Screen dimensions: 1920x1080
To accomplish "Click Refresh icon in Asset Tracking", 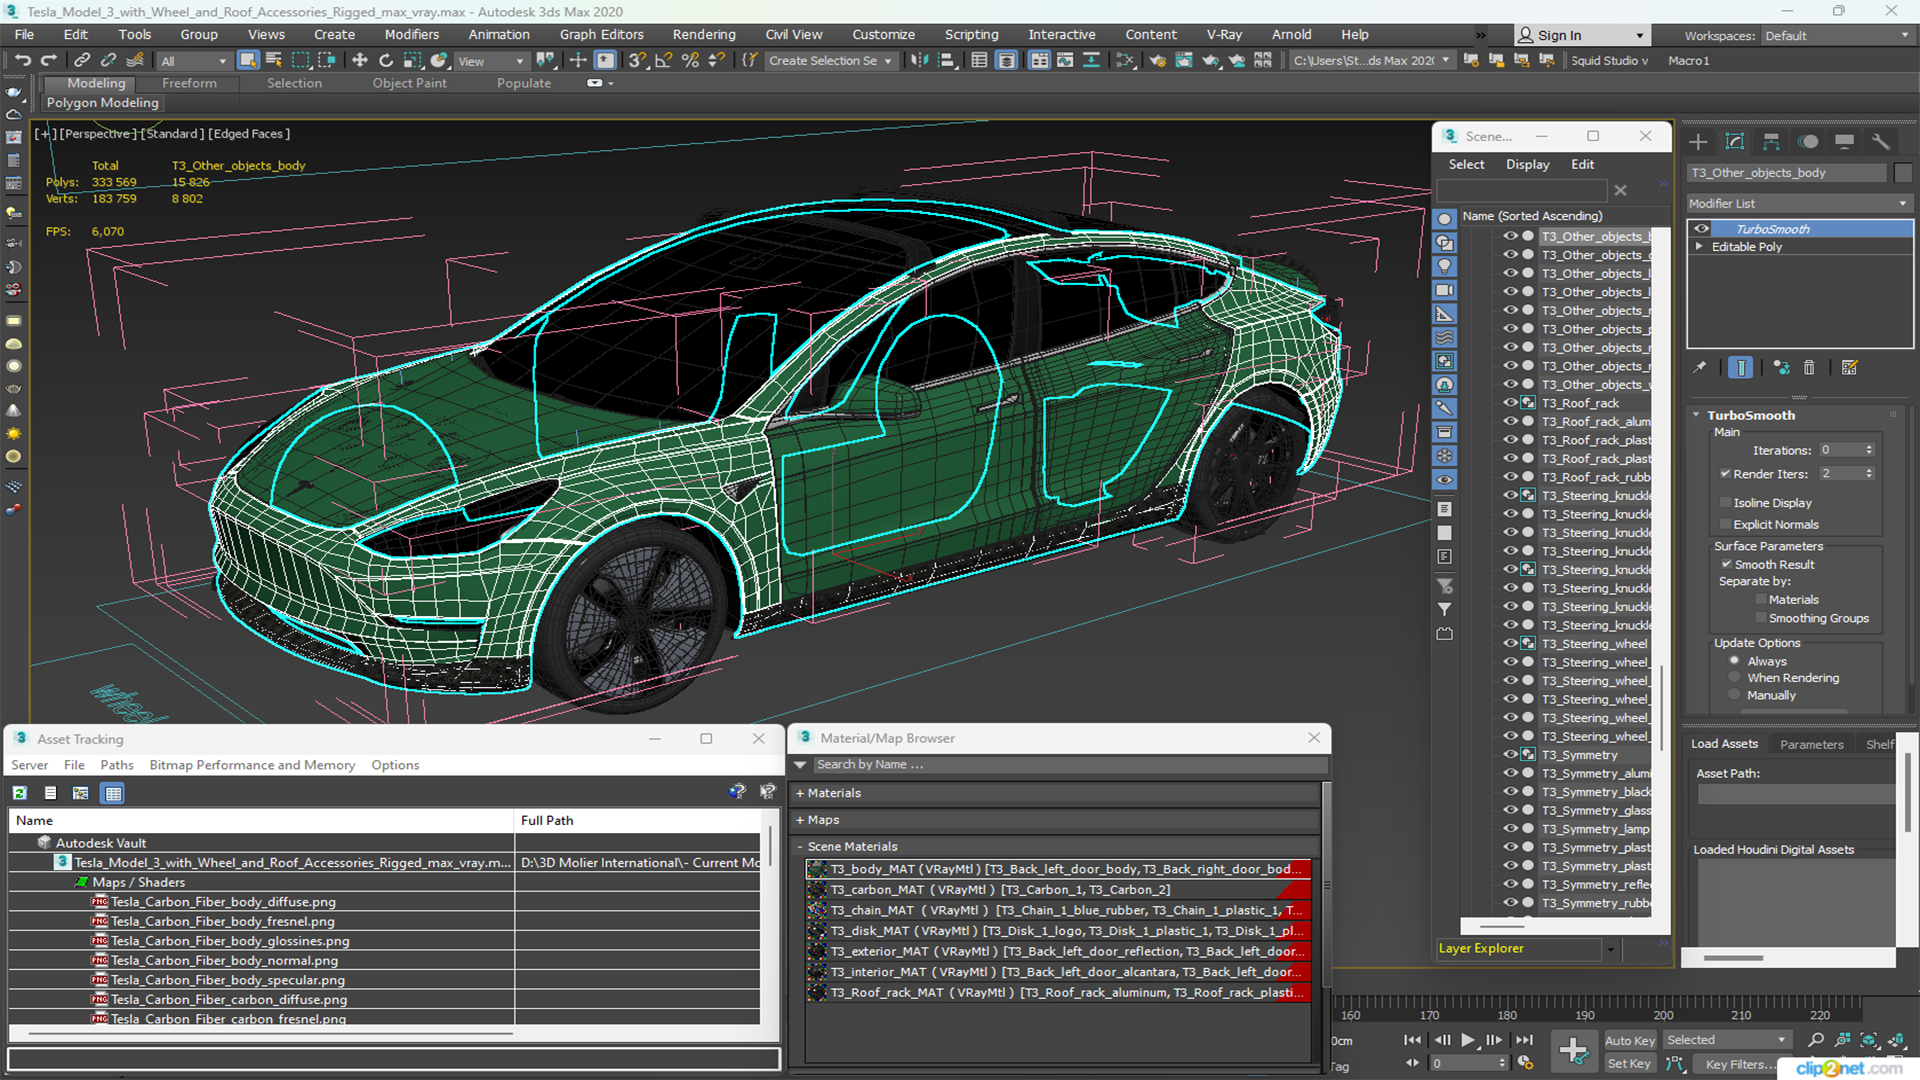I will (20, 793).
